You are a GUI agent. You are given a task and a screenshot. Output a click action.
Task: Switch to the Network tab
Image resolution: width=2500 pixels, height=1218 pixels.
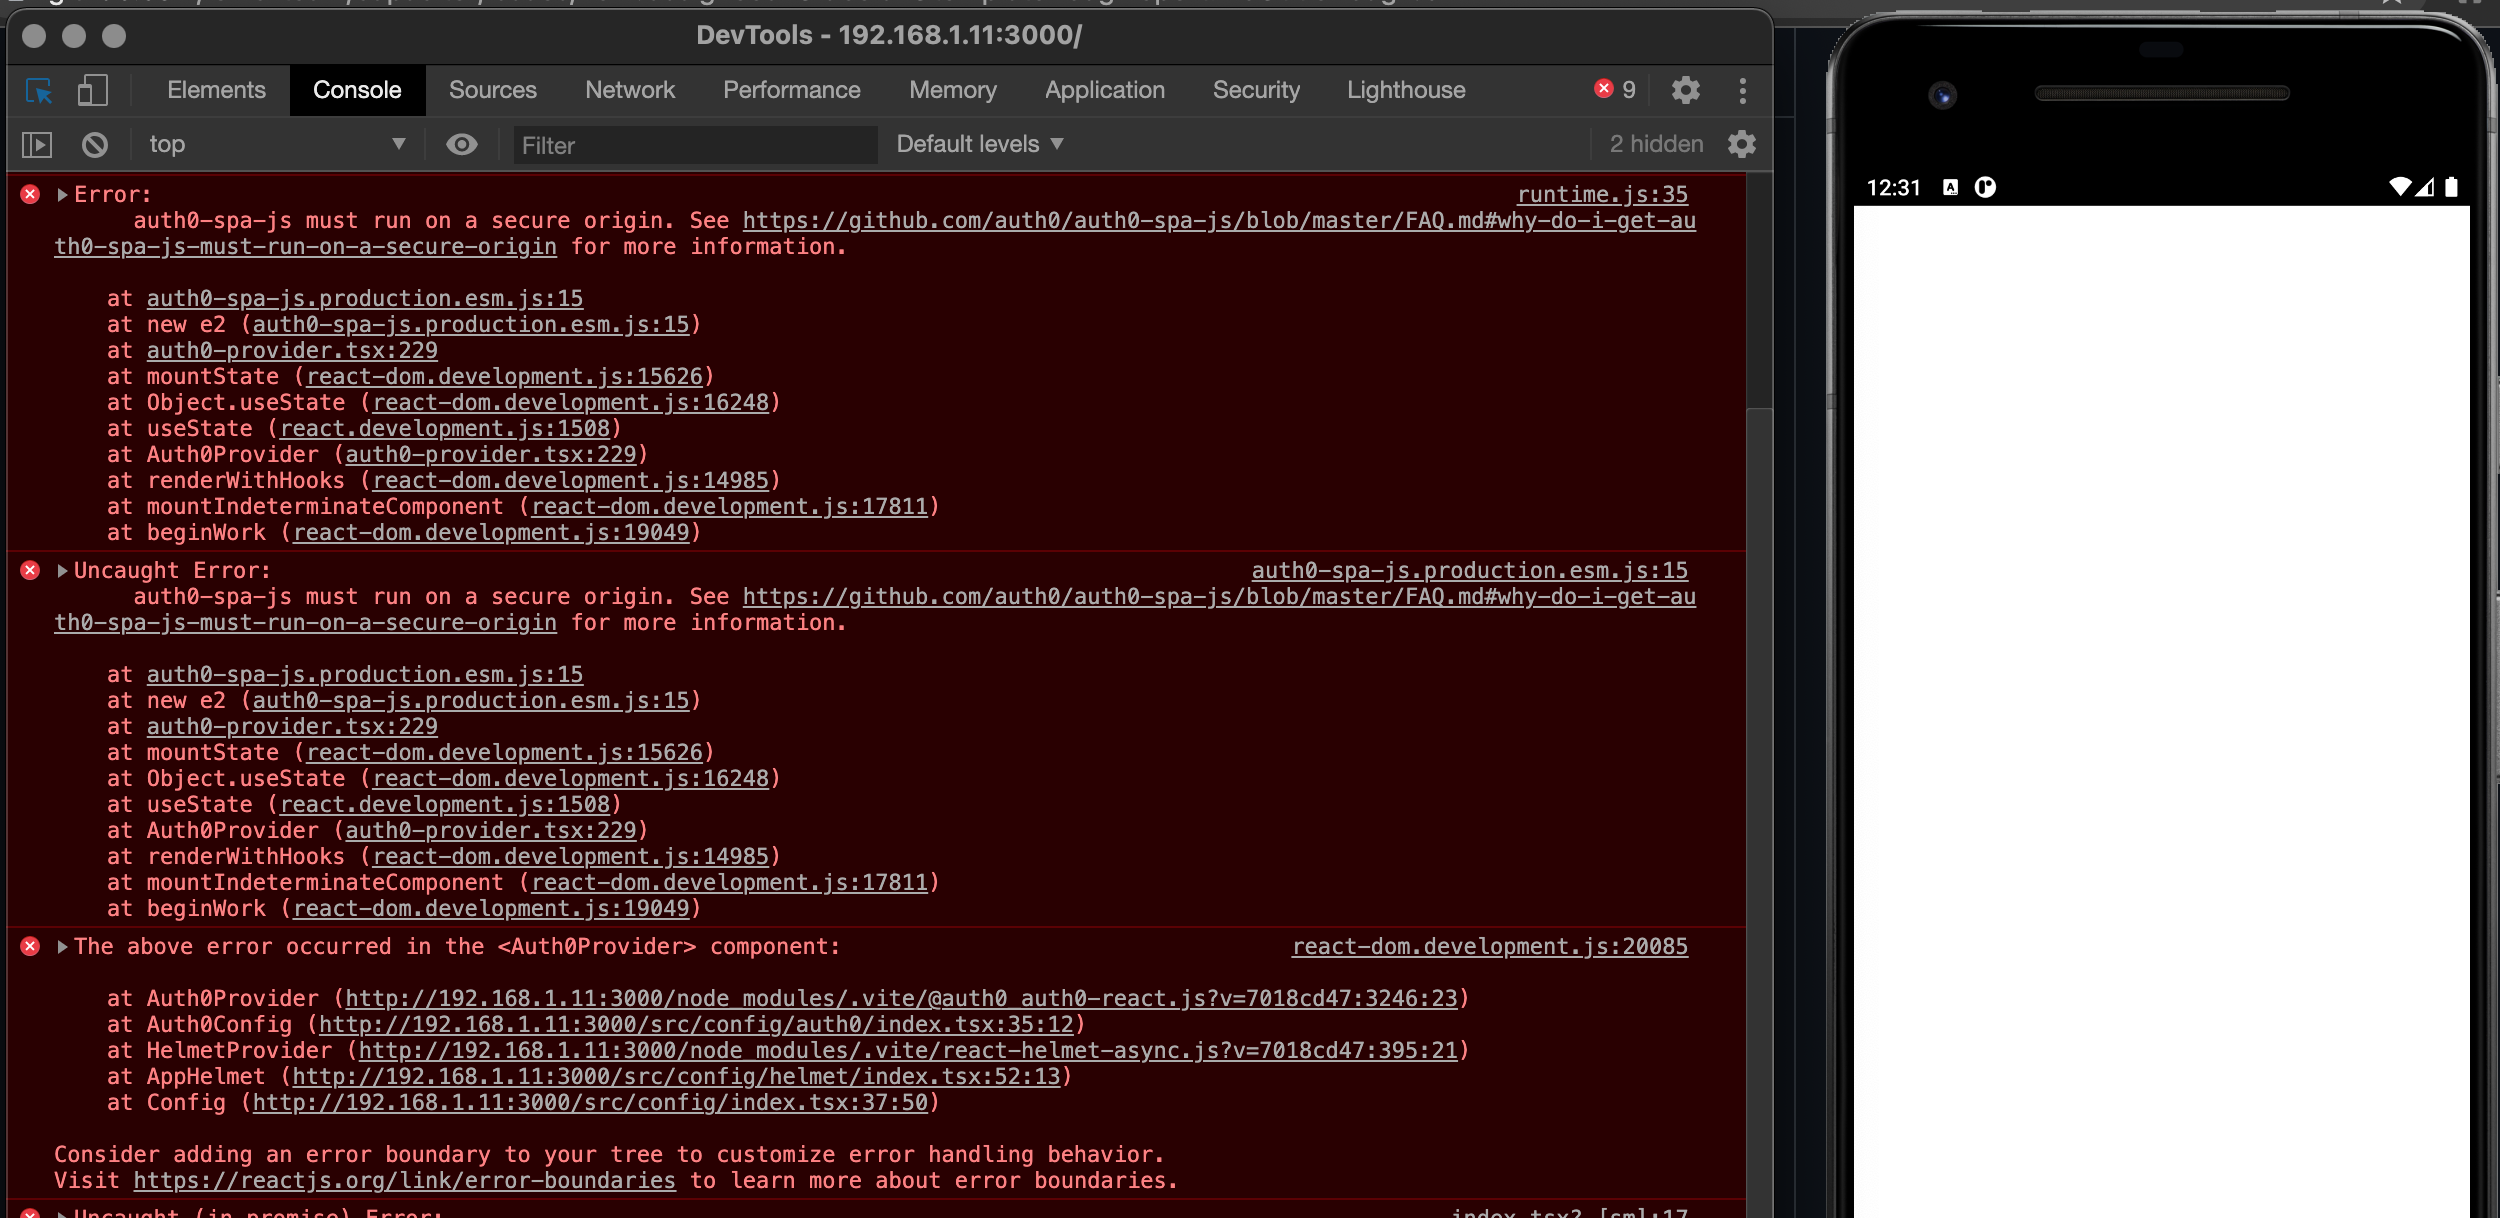pos(630,90)
